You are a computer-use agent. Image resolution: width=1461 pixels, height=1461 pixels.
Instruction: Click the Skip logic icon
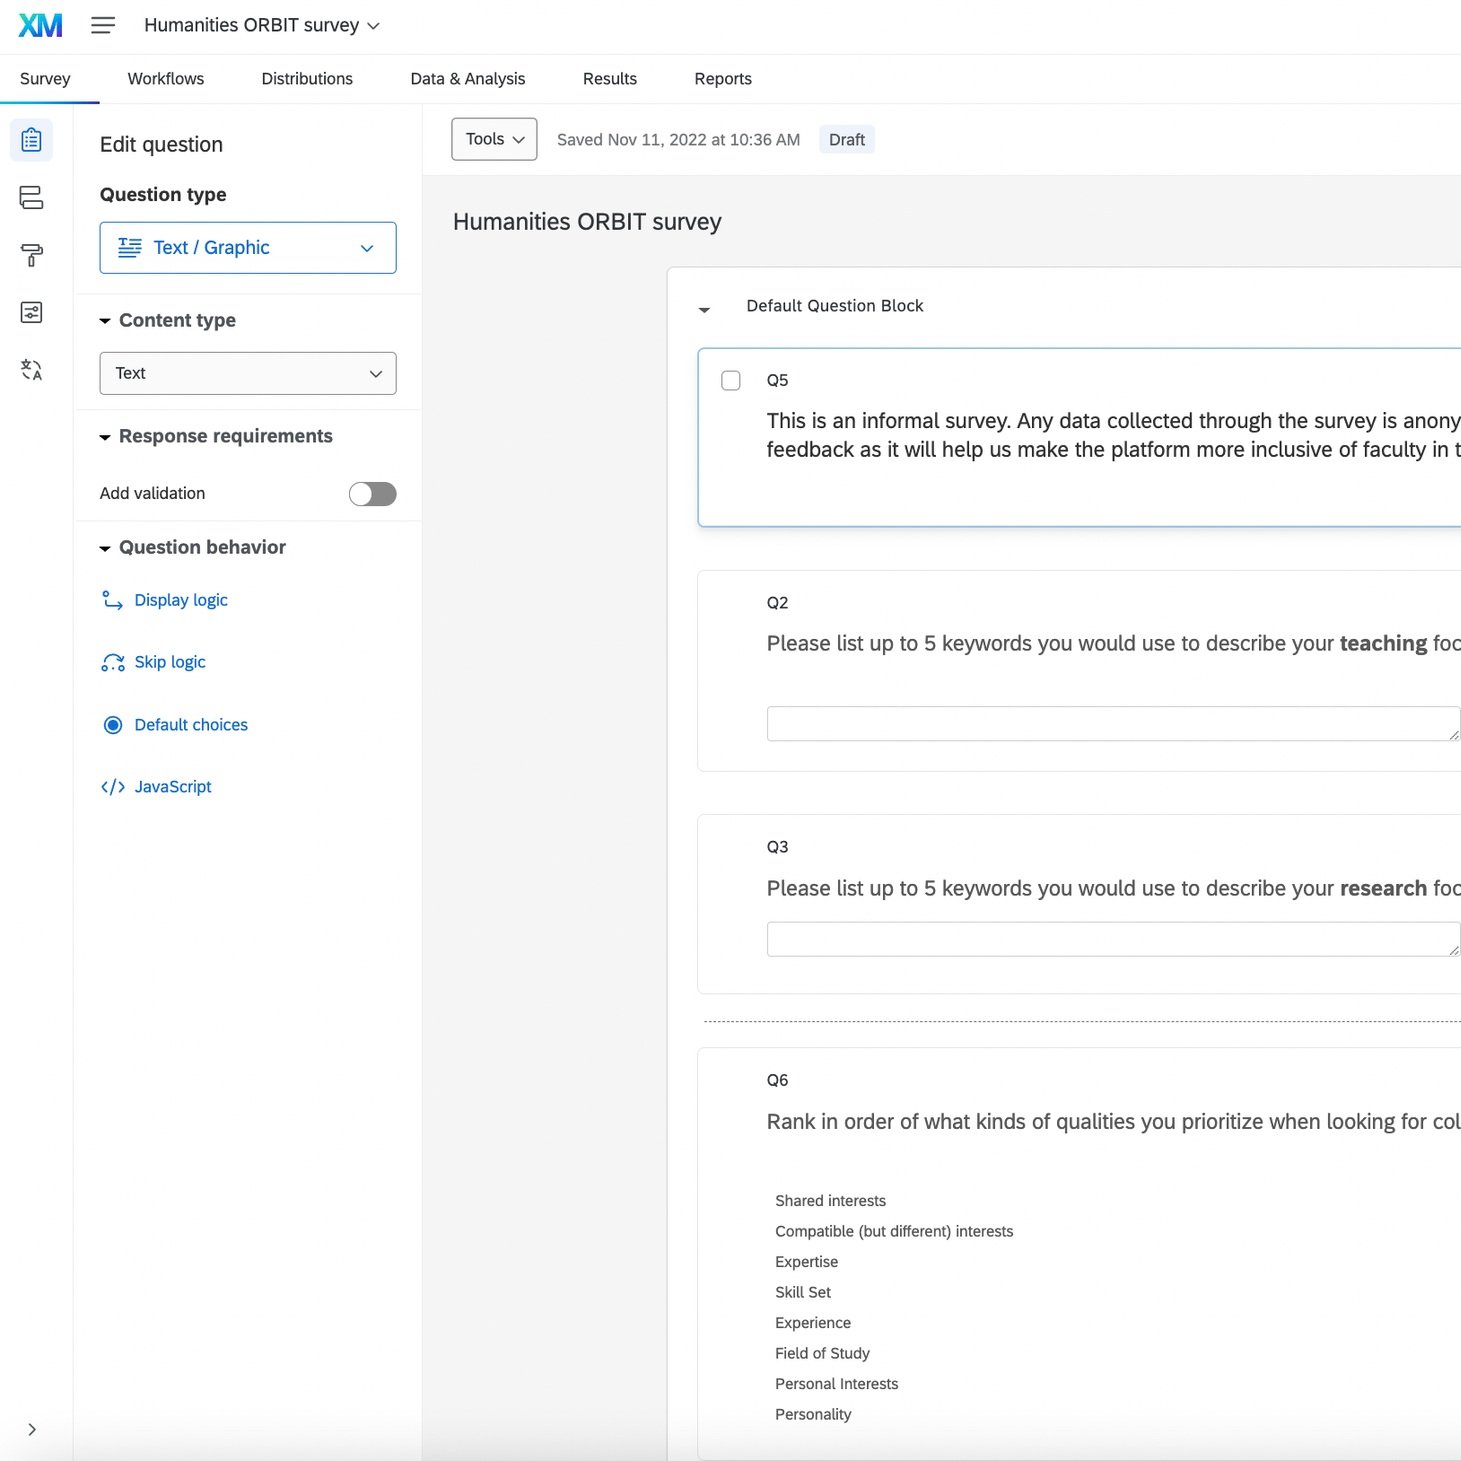(112, 663)
